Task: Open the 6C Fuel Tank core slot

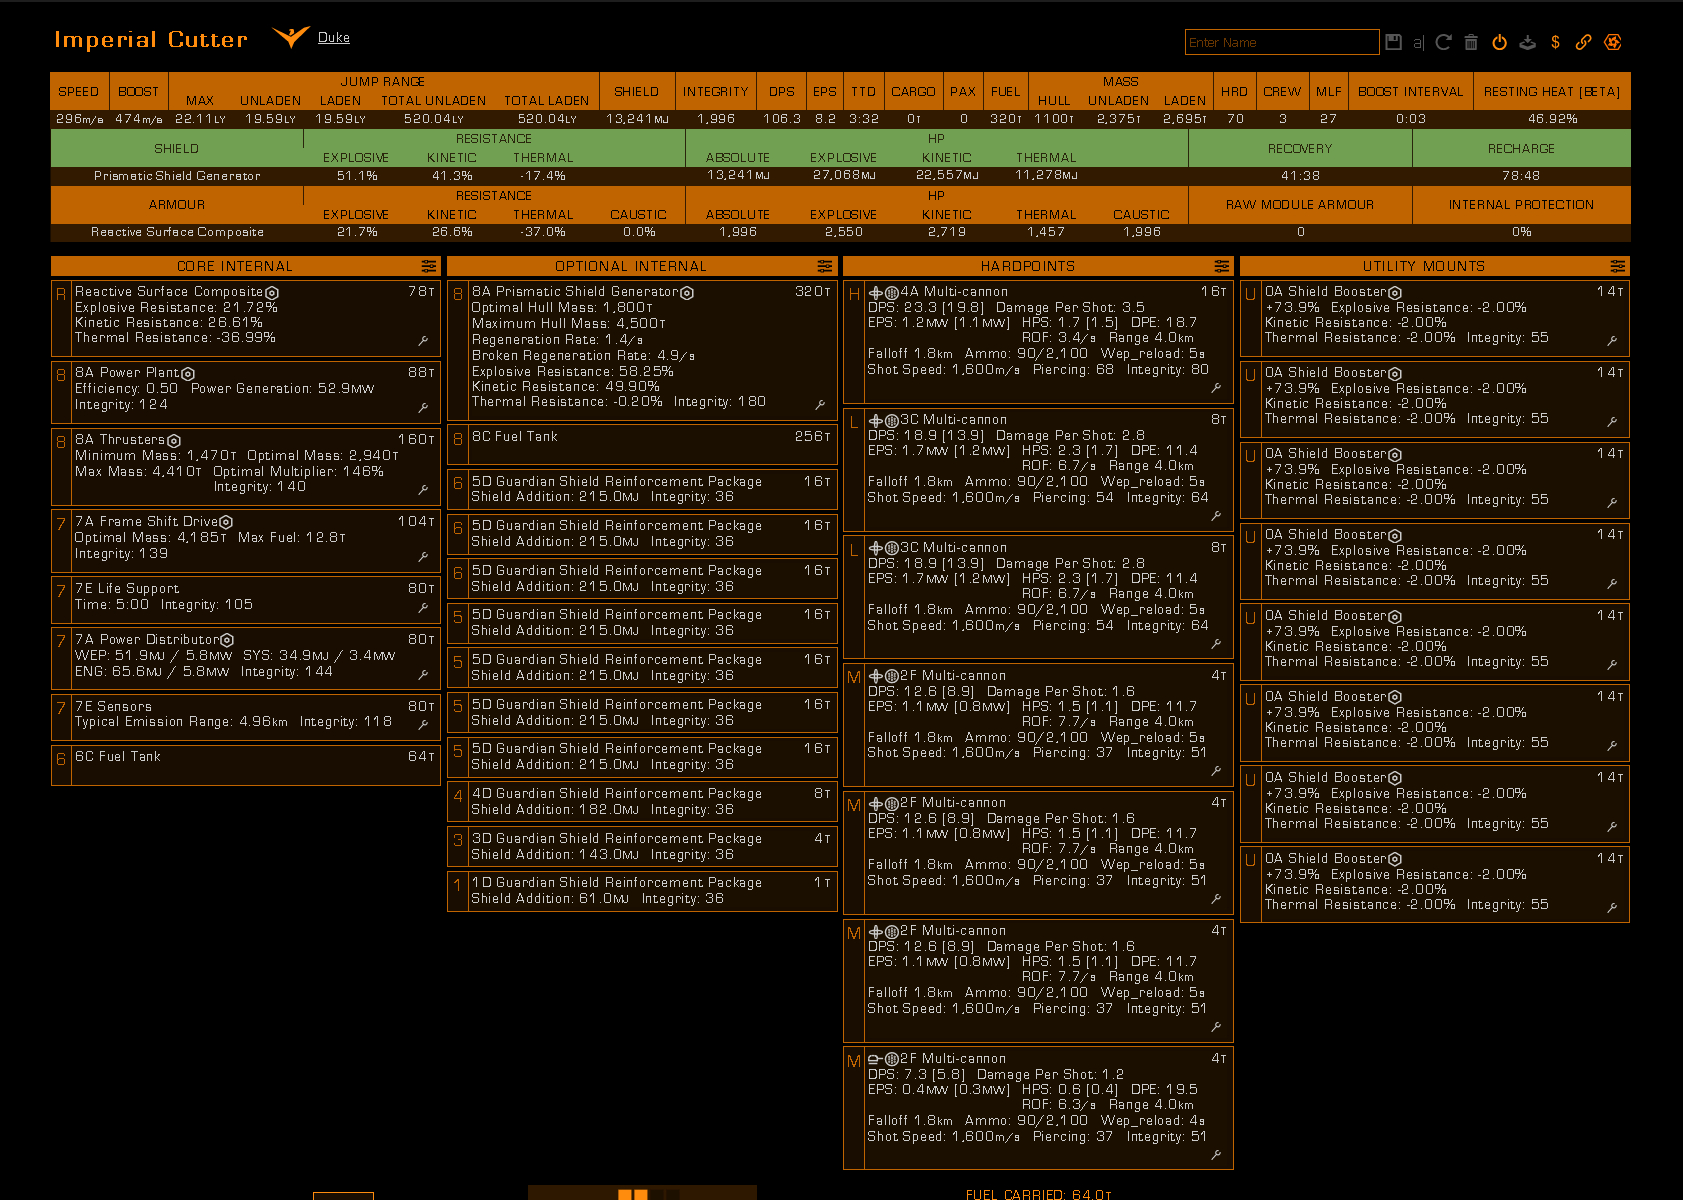Action: point(246,765)
